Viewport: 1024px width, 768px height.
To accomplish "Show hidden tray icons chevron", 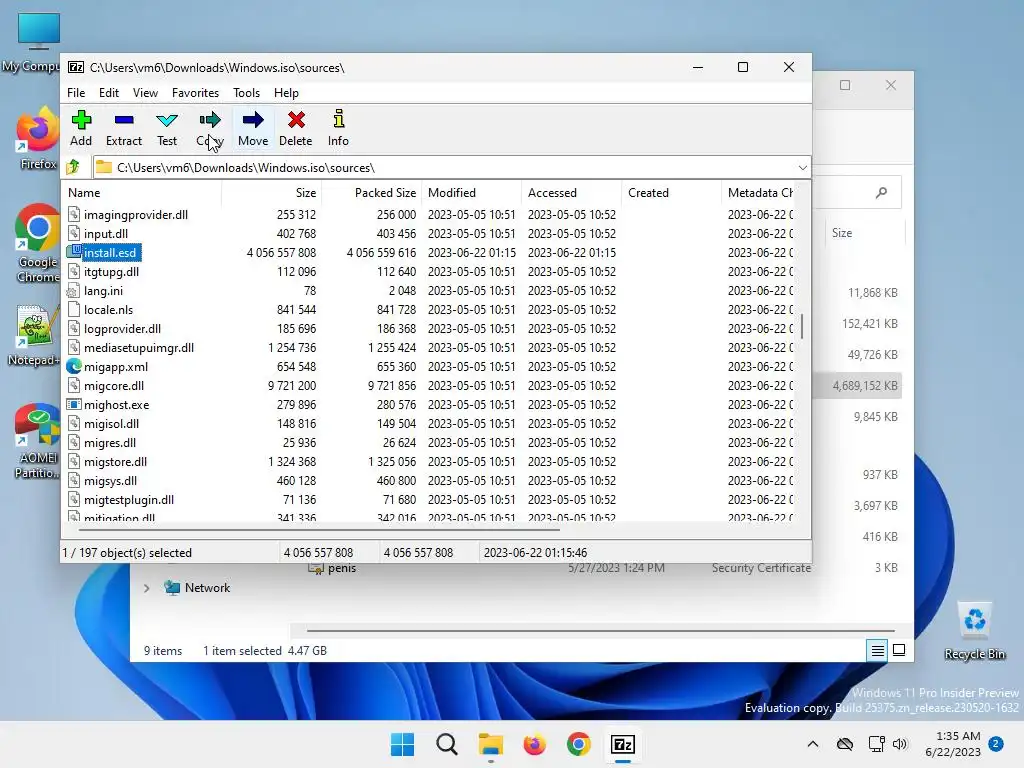I will (812, 744).
